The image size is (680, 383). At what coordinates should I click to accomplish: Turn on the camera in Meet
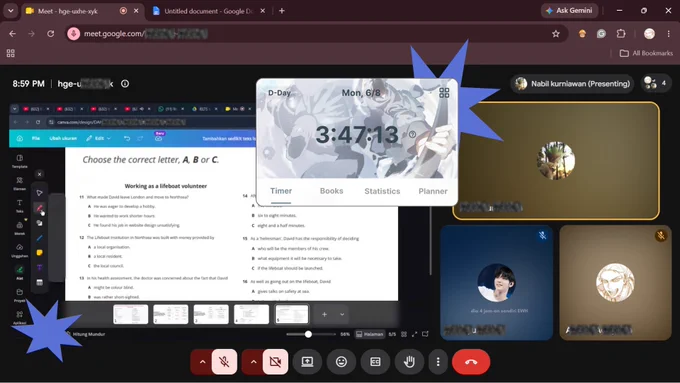click(275, 362)
